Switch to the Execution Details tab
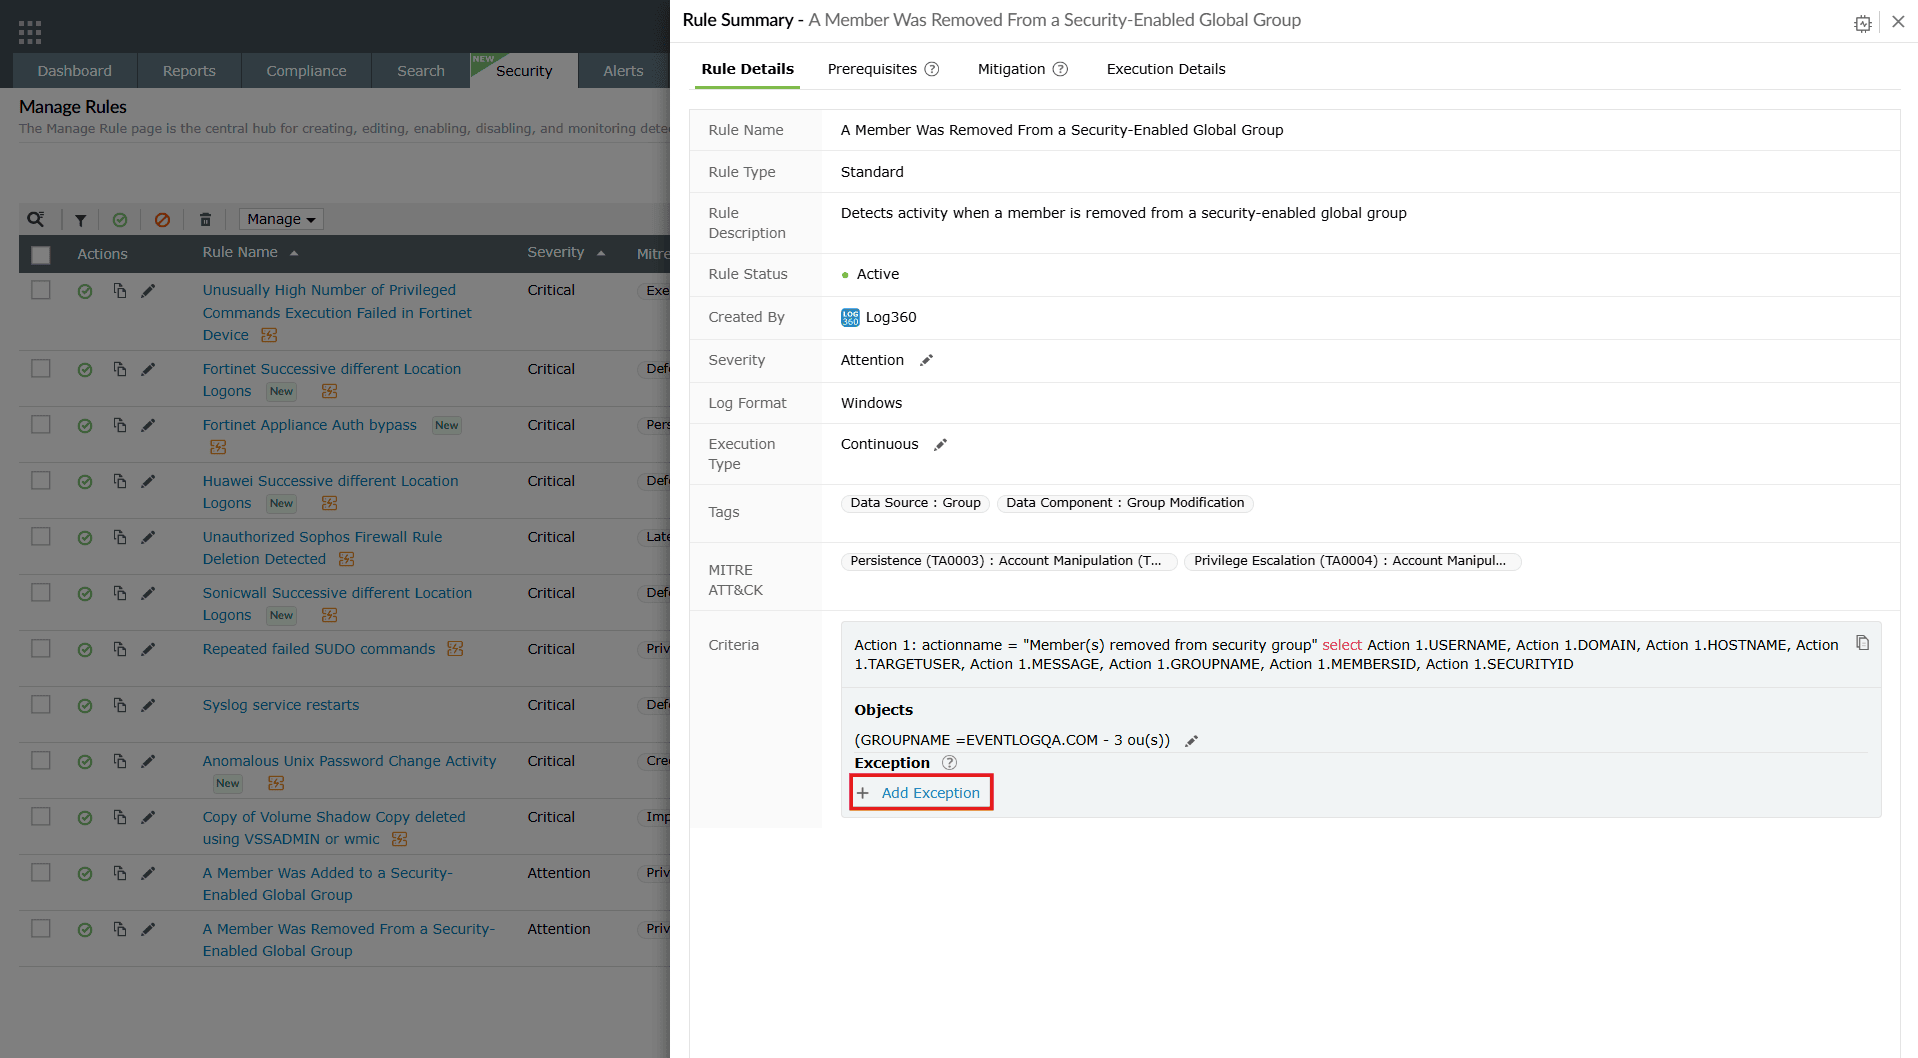 1166,69
